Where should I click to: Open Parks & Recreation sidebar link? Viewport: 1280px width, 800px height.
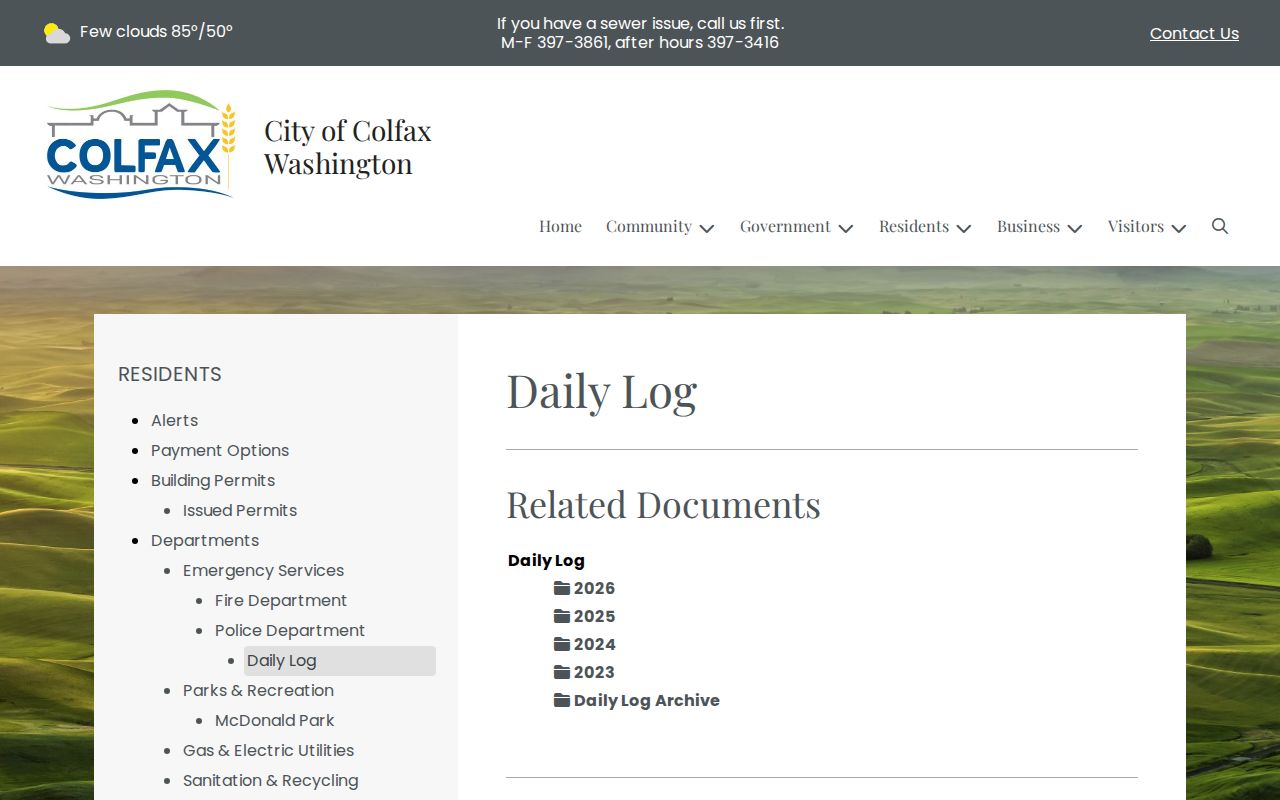(258, 690)
